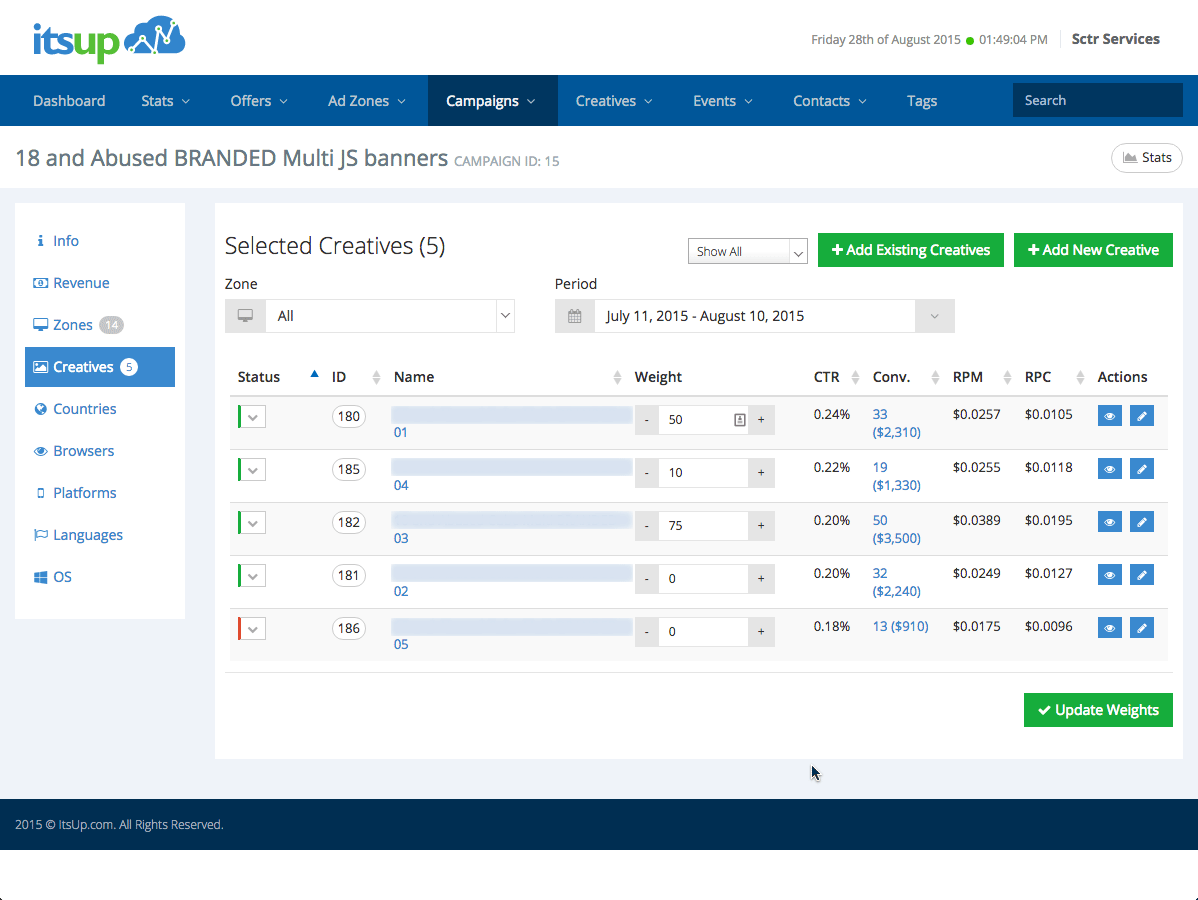Viewport: 1198px width, 900px height.
Task: Click the contact icon in weight 50 field
Action: click(x=740, y=419)
